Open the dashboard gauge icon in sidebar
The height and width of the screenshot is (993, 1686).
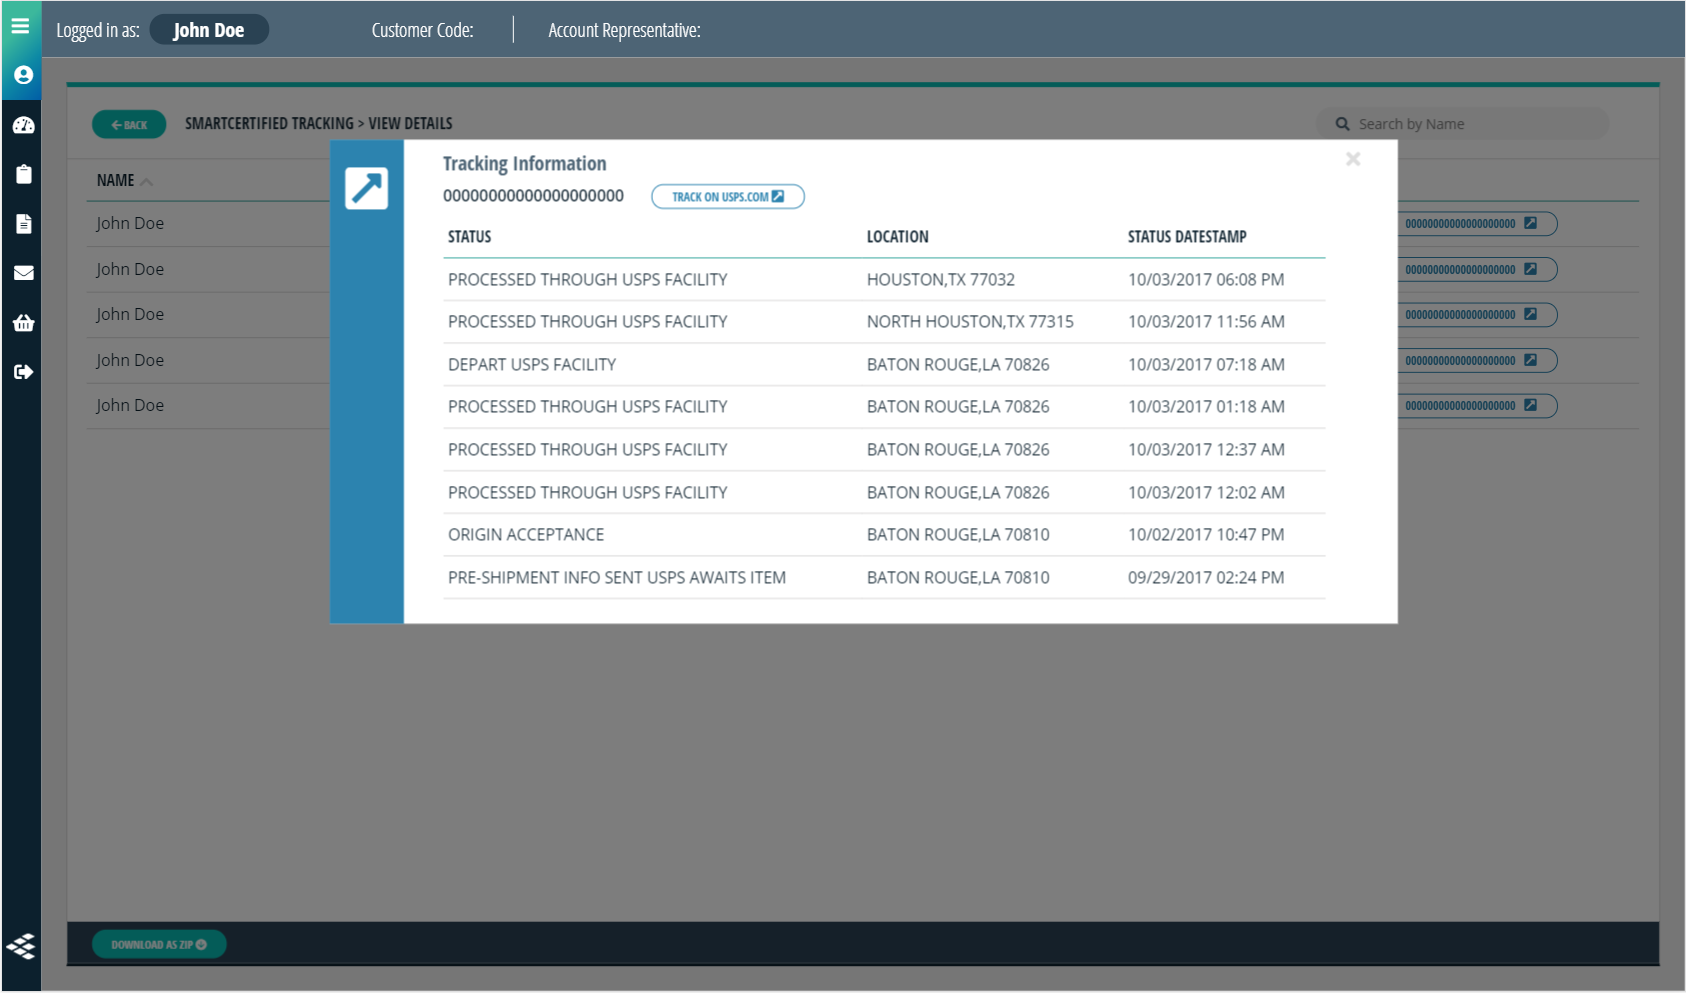click(24, 125)
